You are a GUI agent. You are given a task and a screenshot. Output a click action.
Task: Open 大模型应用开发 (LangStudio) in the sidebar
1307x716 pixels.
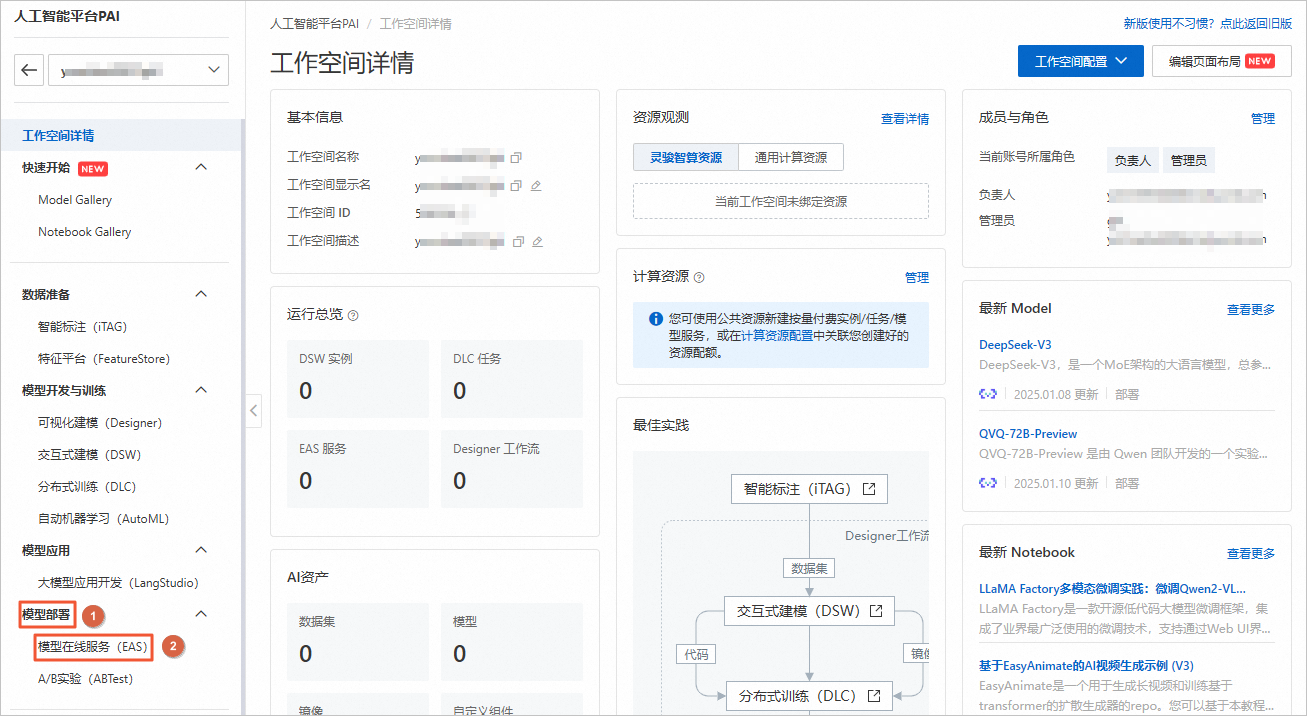118,583
